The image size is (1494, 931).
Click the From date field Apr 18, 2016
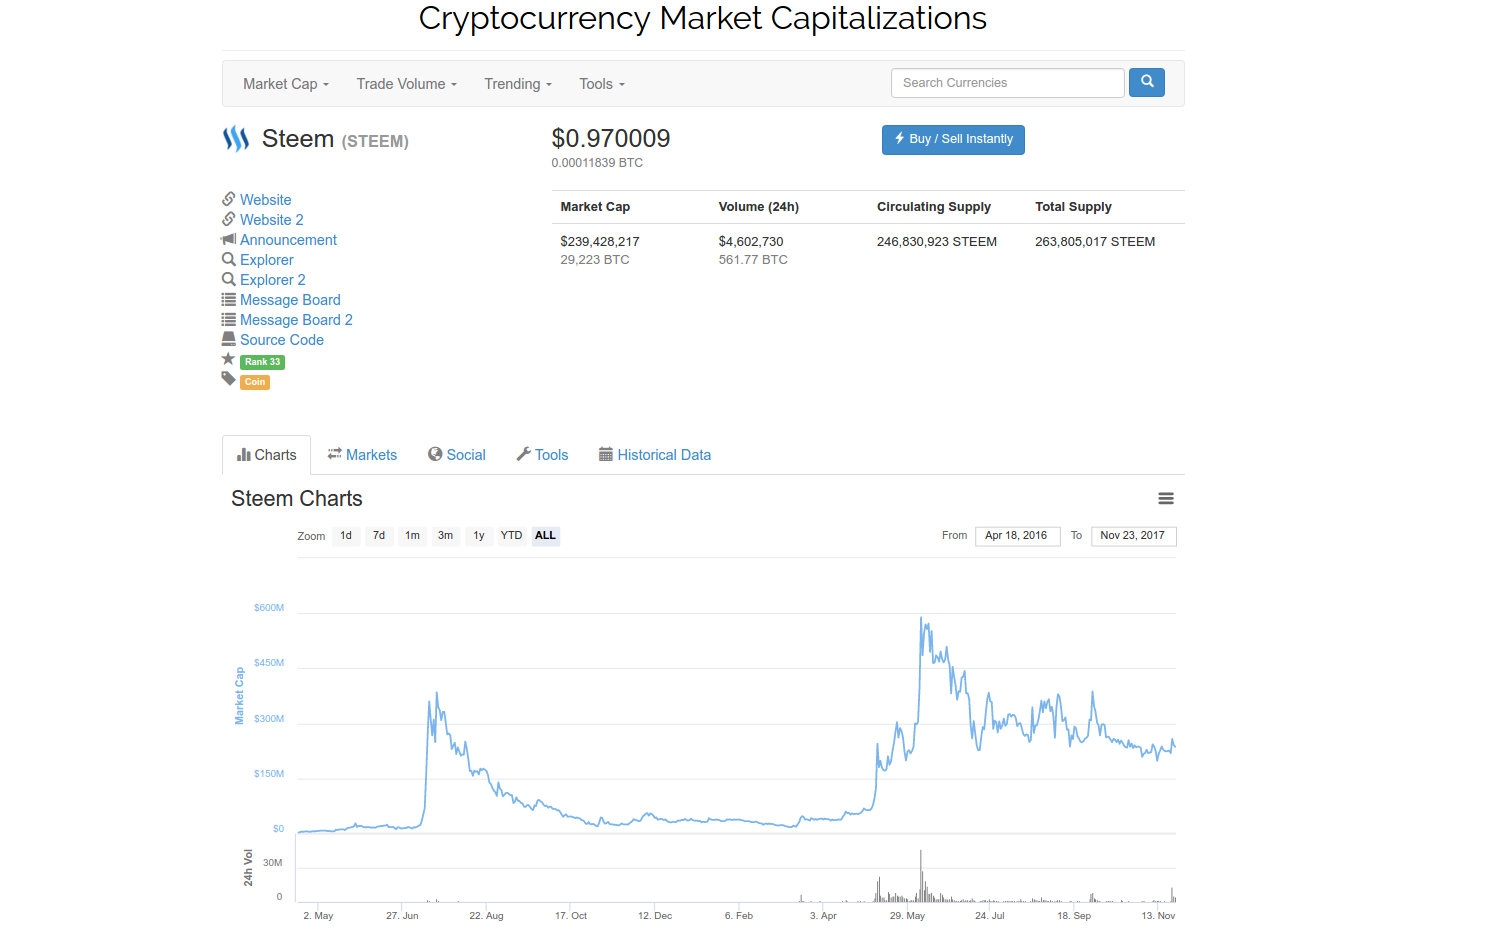coord(1017,536)
